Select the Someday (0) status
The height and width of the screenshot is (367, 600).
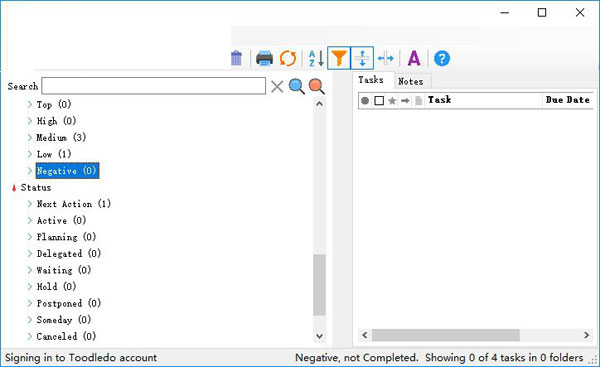[64, 320]
